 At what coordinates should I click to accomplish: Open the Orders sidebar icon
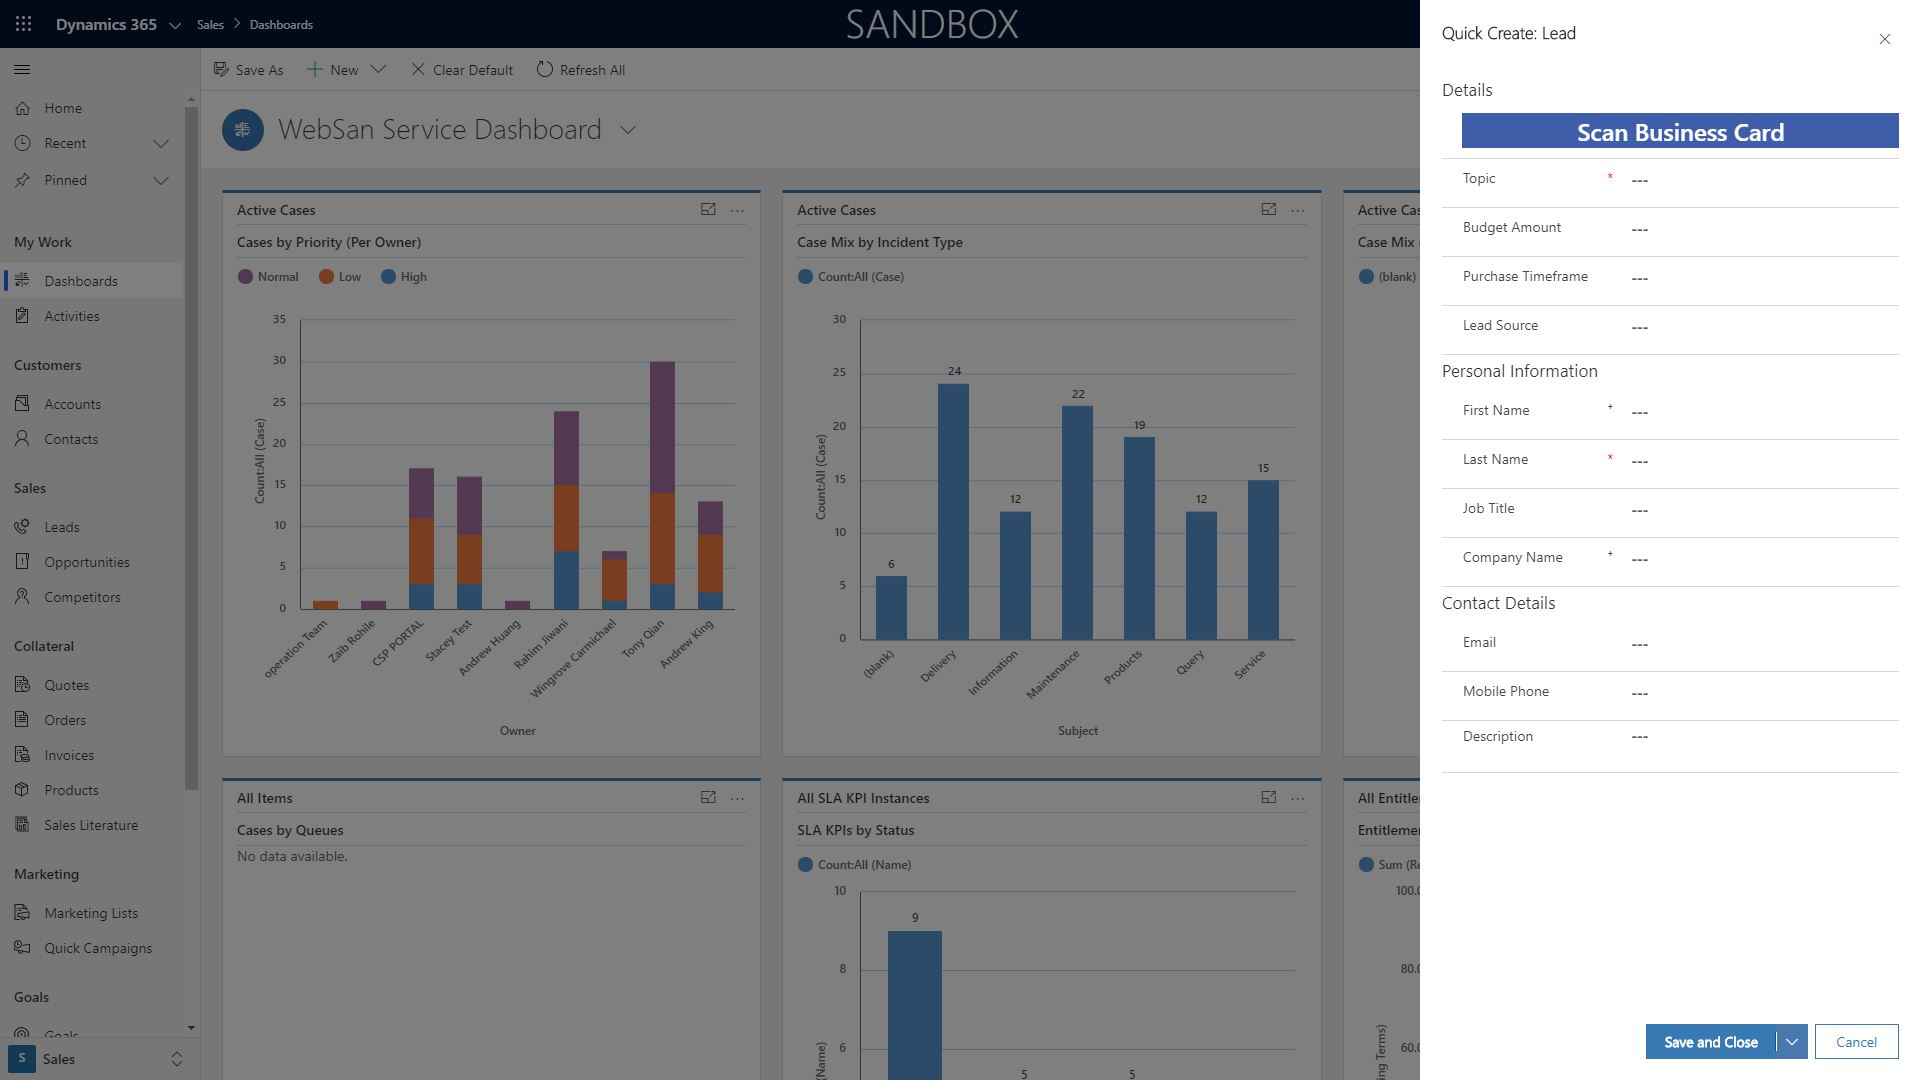click(x=22, y=720)
